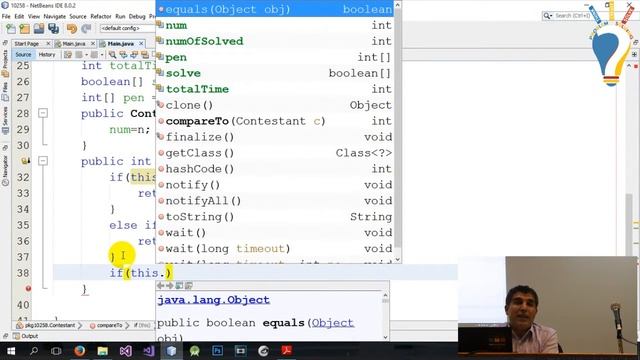Image resolution: width=640 pixels, height=360 pixels.
Task: Click the search magnifier icon in Quick Search
Action: point(547,16)
